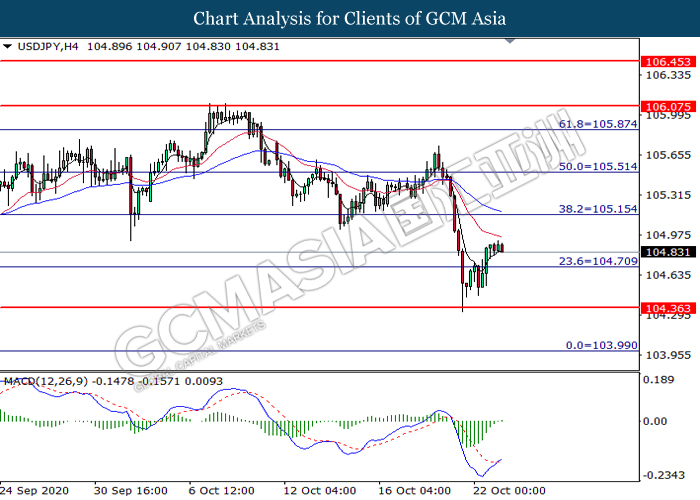The width and height of the screenshot is (700, 500).
Task: Click the 22 Oct 00:00 time label
Action: click(x=509, y=491)
